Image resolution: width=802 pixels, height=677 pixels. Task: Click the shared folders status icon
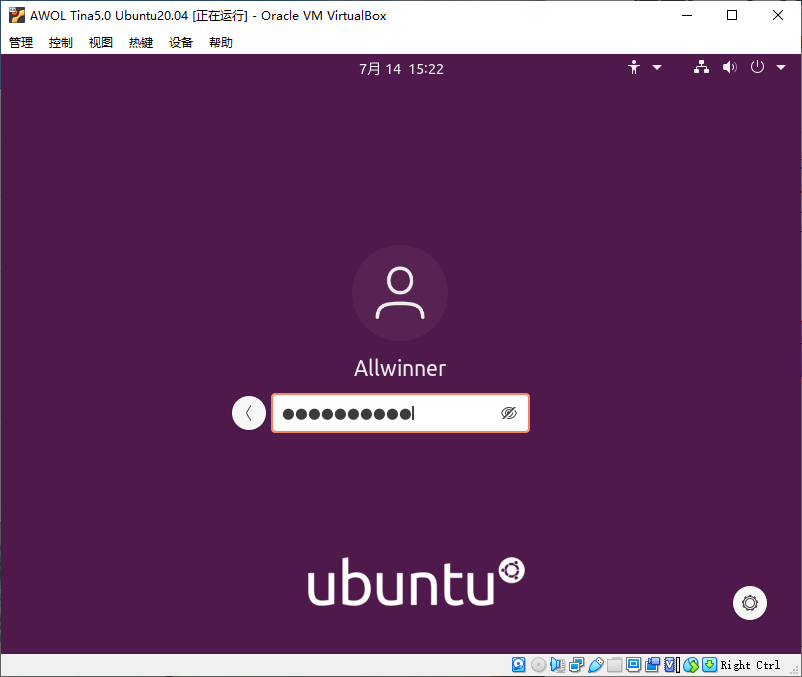click(615, 664)
